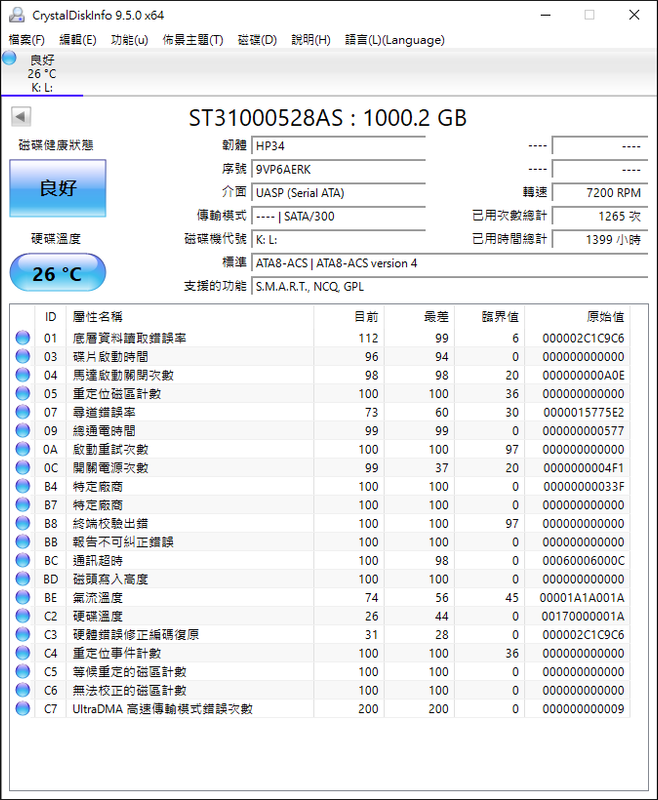
Task: Click status orb for attribute 07
Action: 22,412
